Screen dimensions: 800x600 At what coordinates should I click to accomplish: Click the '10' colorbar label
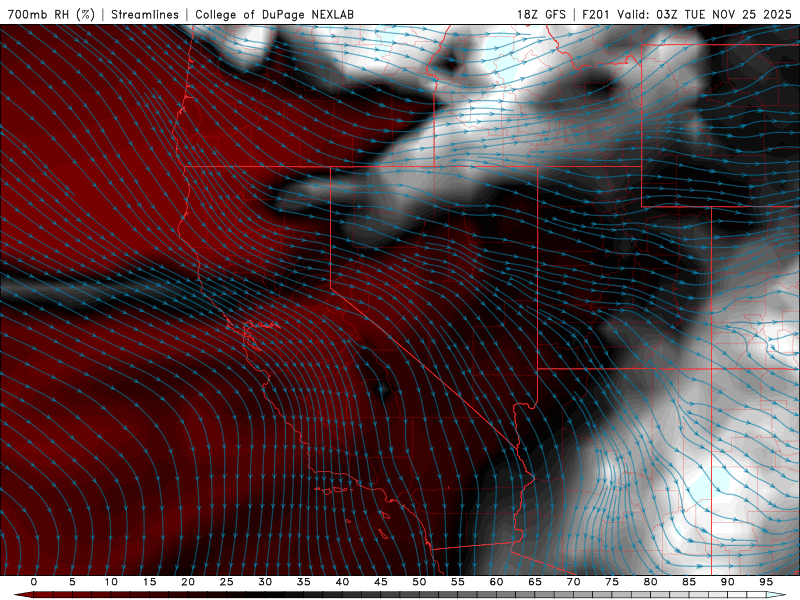(111, 582)
